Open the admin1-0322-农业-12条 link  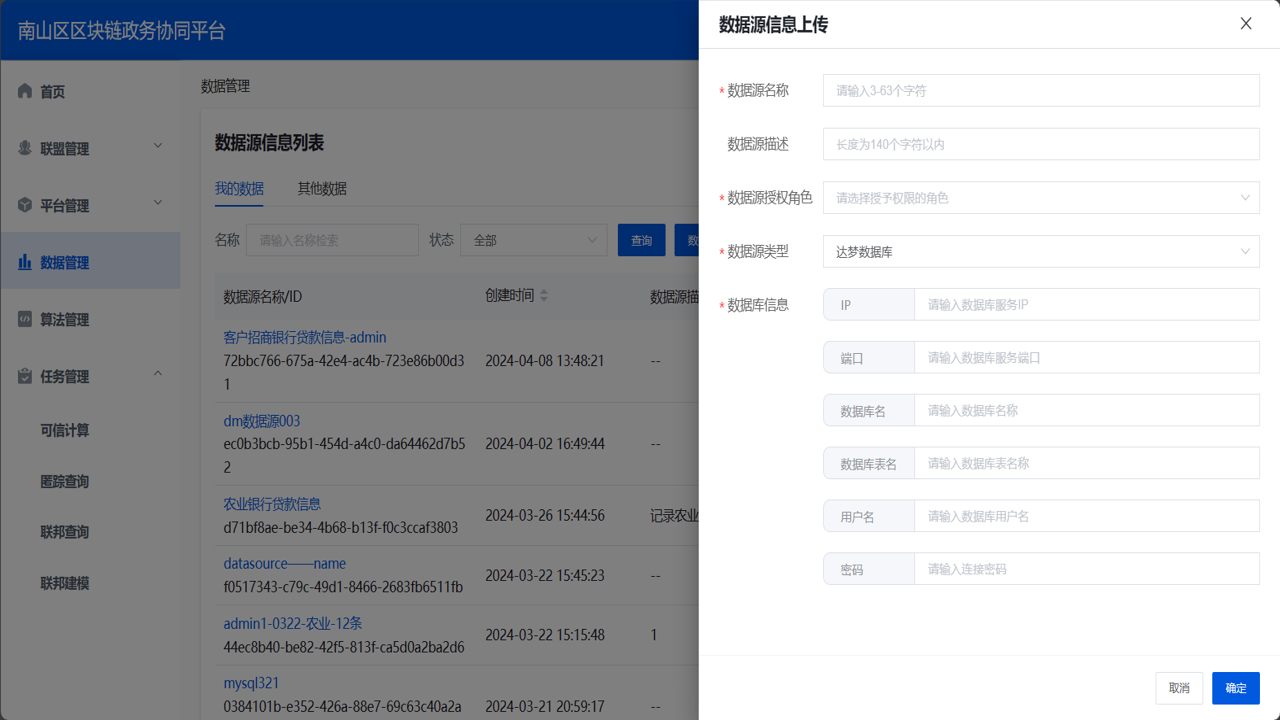[293, 623]
